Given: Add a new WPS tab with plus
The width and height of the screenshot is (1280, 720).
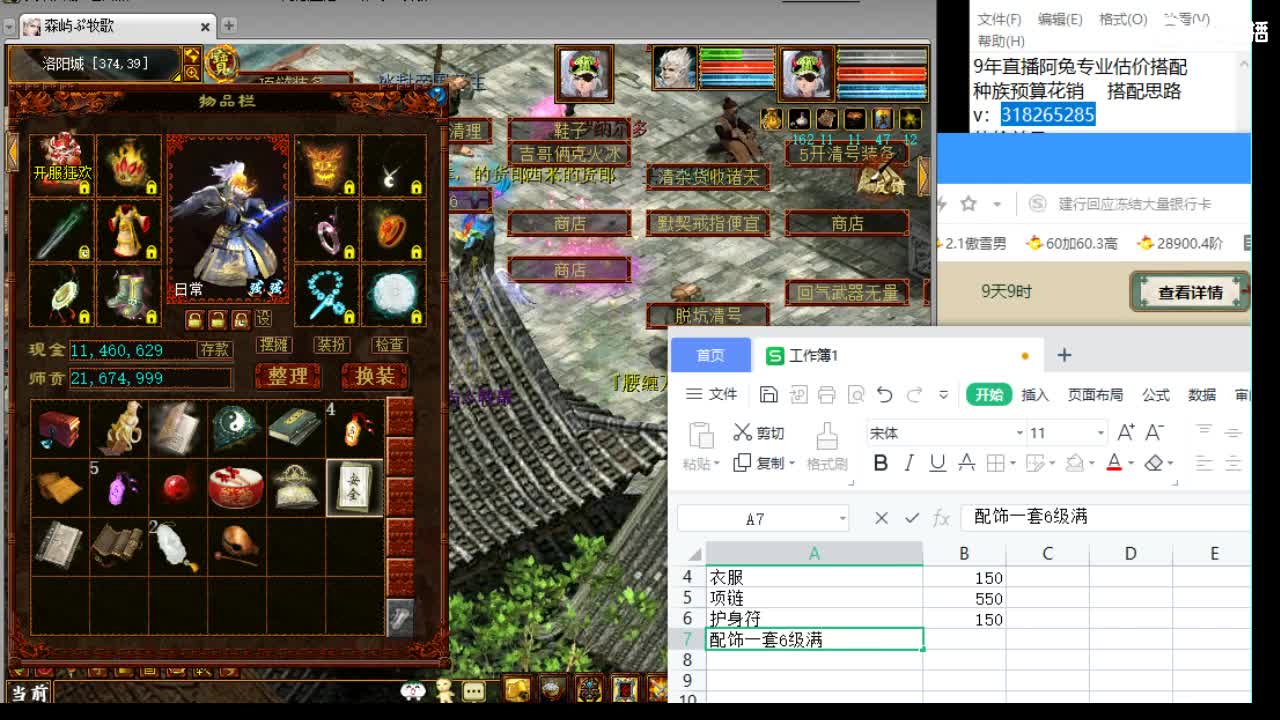Looking at the screenshot, I should coord(1064,355).
